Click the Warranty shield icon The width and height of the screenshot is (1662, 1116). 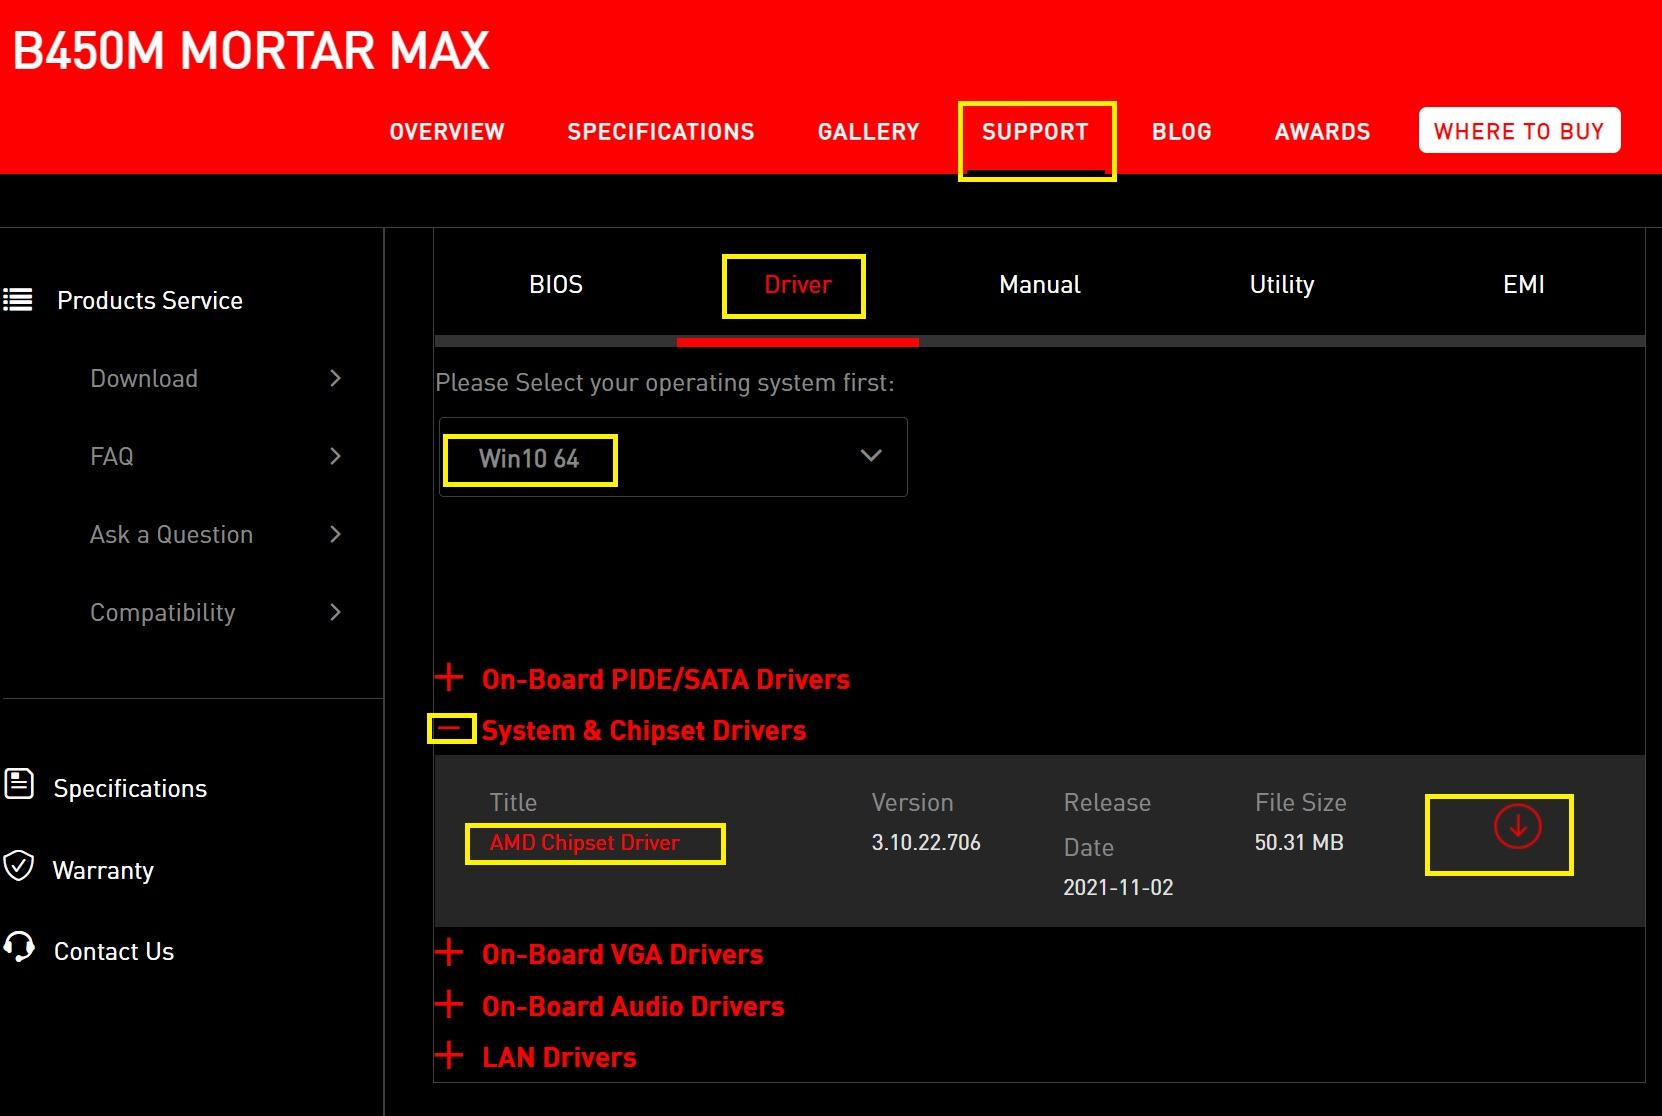pyautogui.click(x=19, y=866)
